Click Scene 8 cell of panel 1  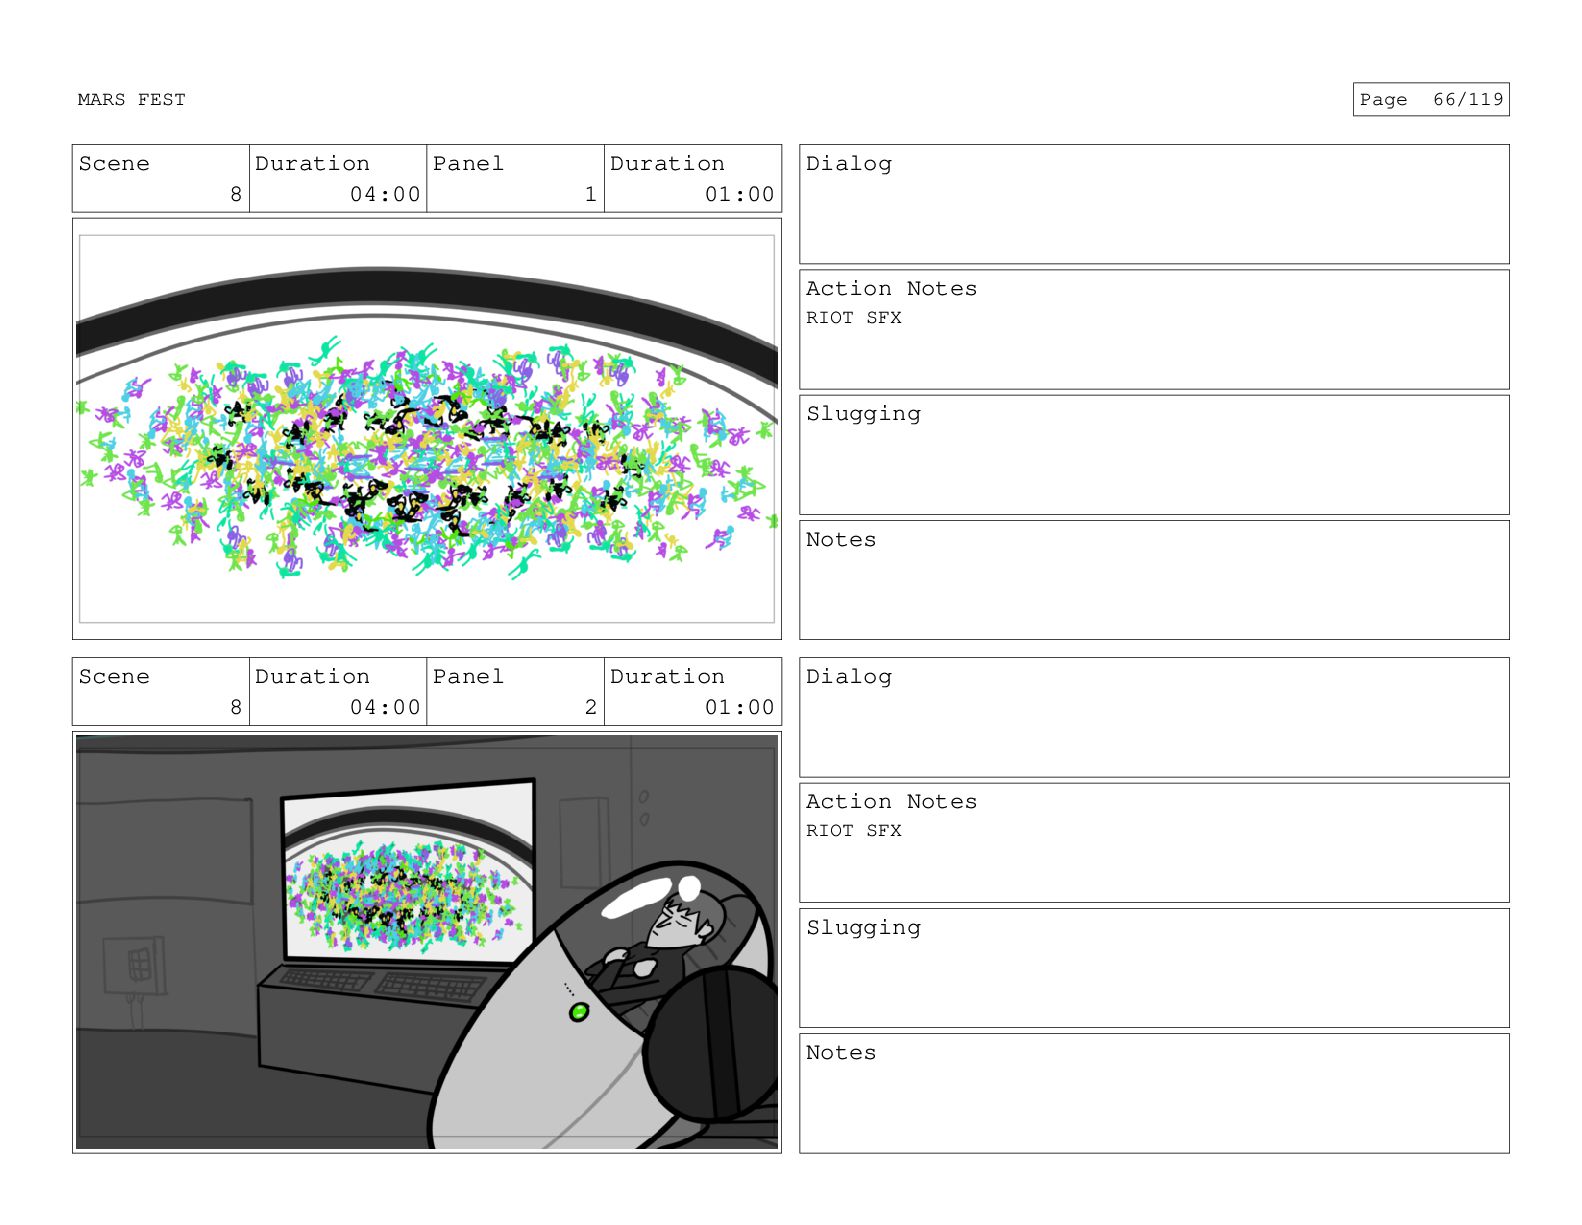tap(161, 179)
